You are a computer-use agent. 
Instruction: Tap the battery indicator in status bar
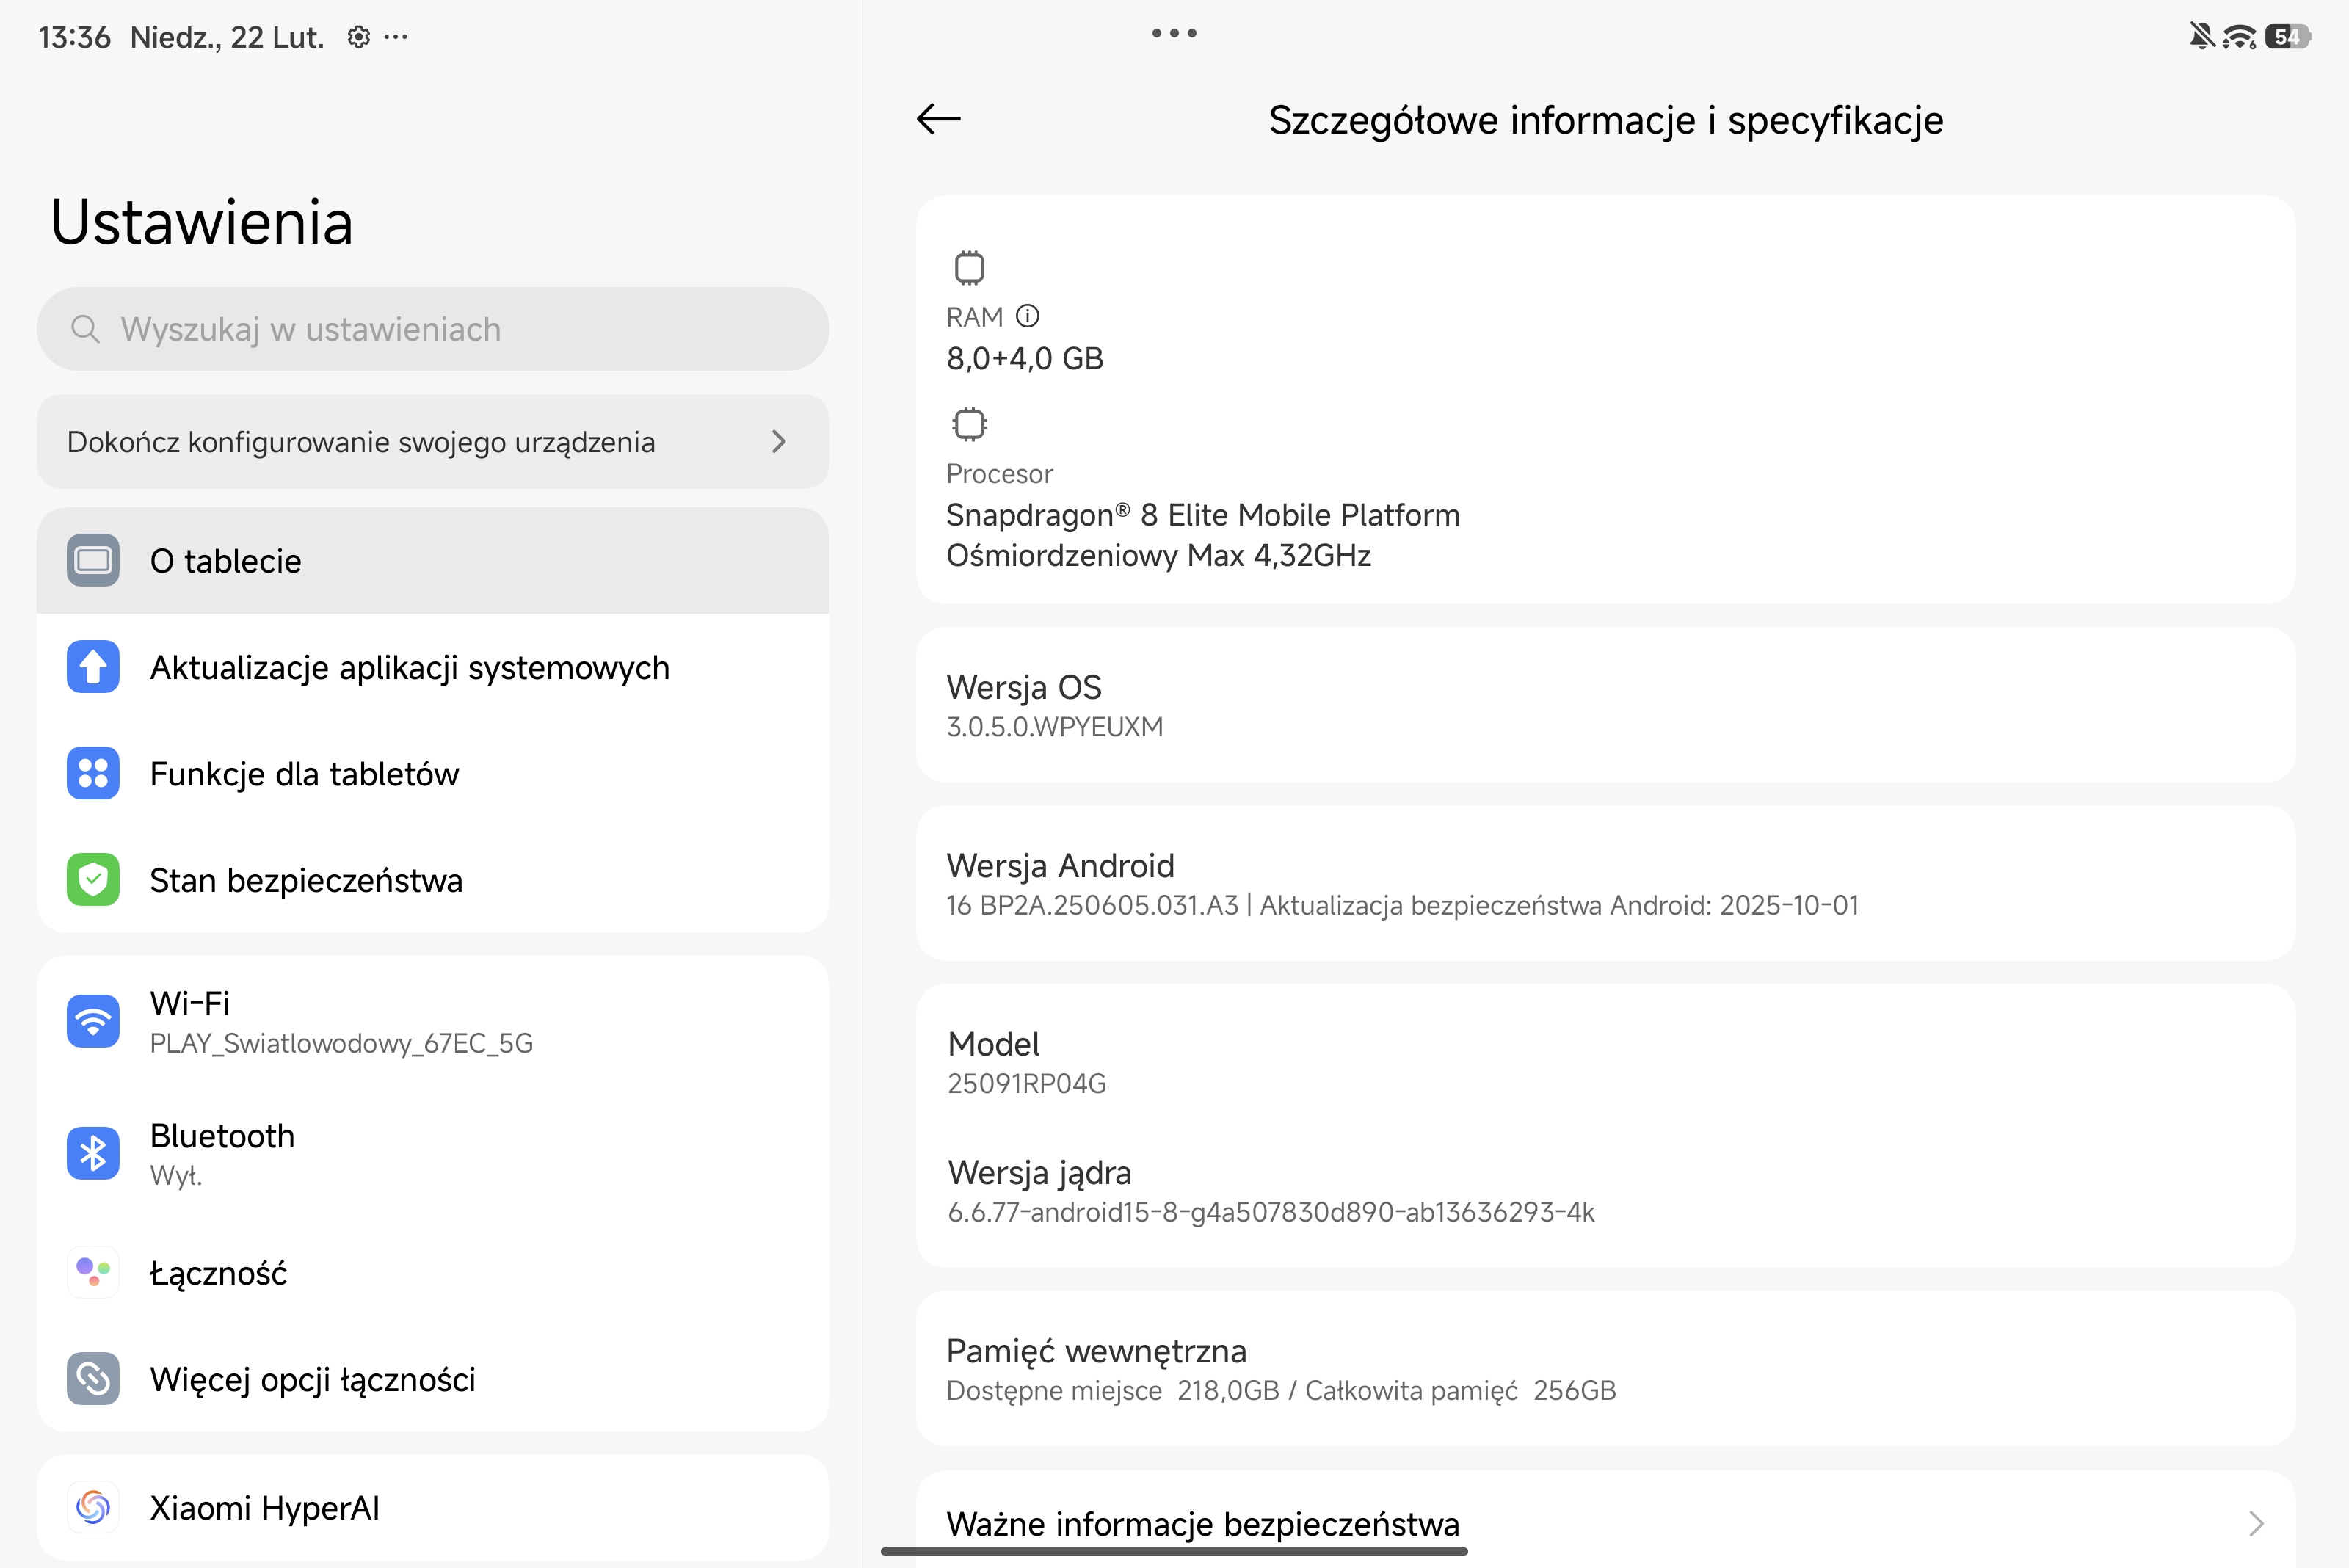point(2287,37)
